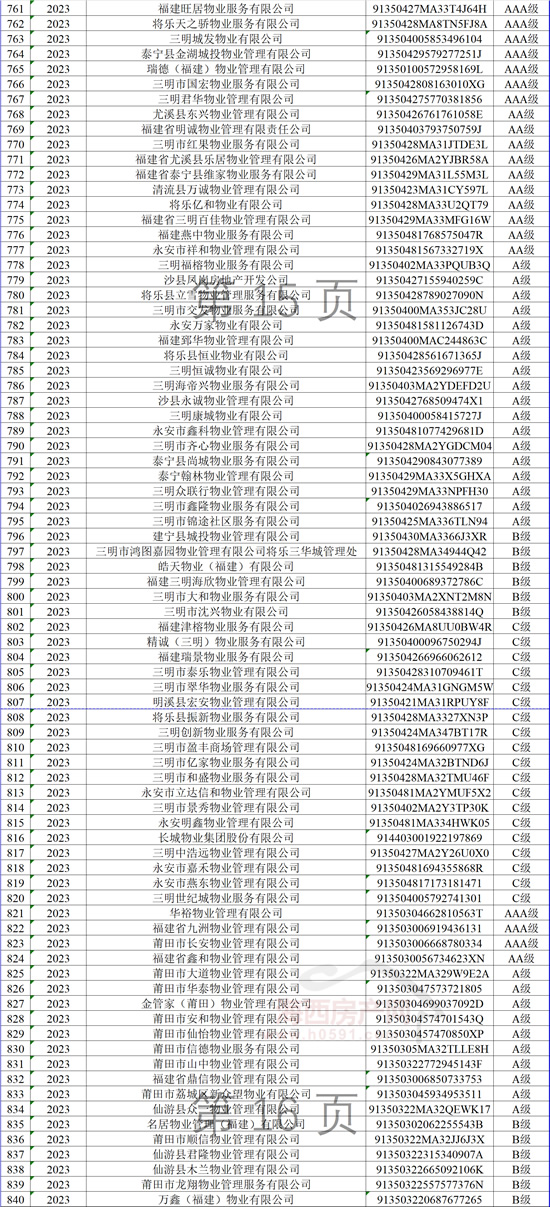Click AAA级 rating in row 821

click(524, 913)
